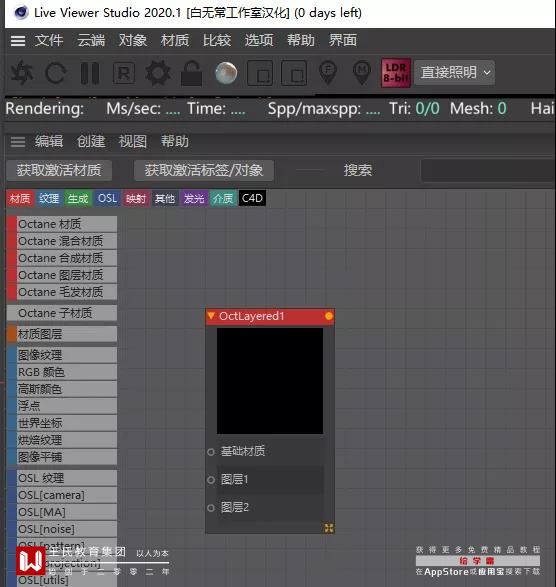
Task: Select 图像平铺 node entry
Action: tap(62, 457)
